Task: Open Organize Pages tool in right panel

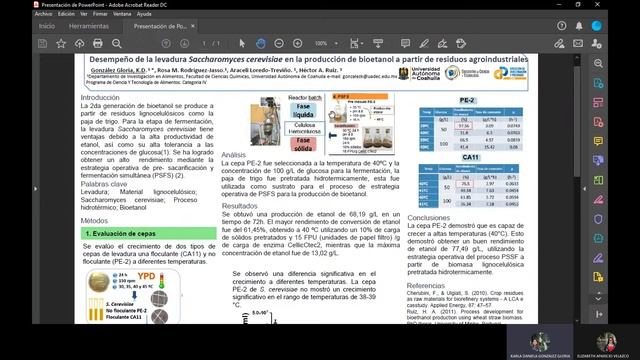Action: [x=598, y=102]
